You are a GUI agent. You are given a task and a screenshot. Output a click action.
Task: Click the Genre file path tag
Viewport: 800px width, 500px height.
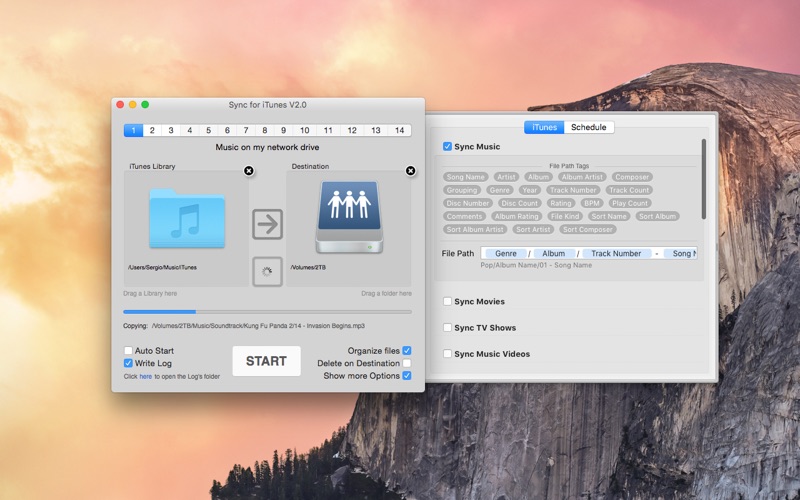[x=499, y=190]
